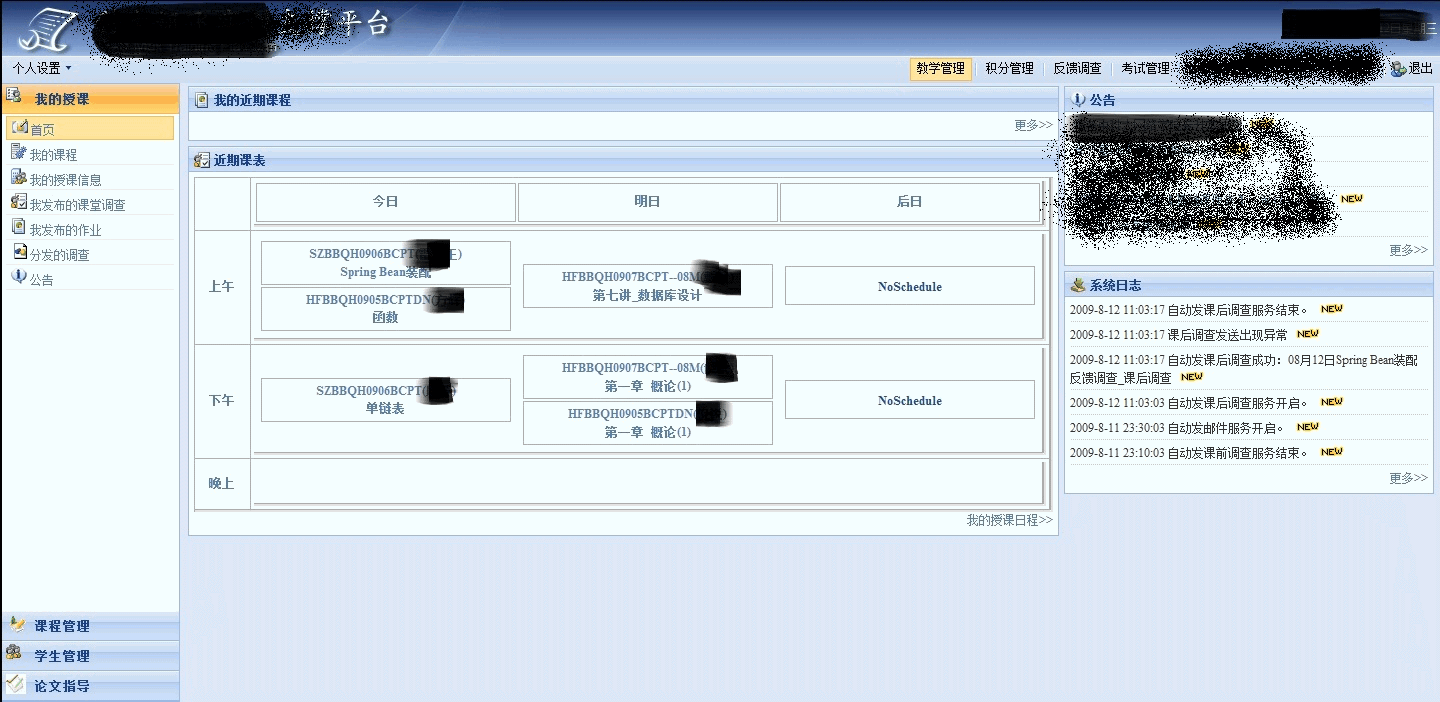Switch to the 反馈调查 tab
1440x702 pixels.
(x=1077, y=69)
